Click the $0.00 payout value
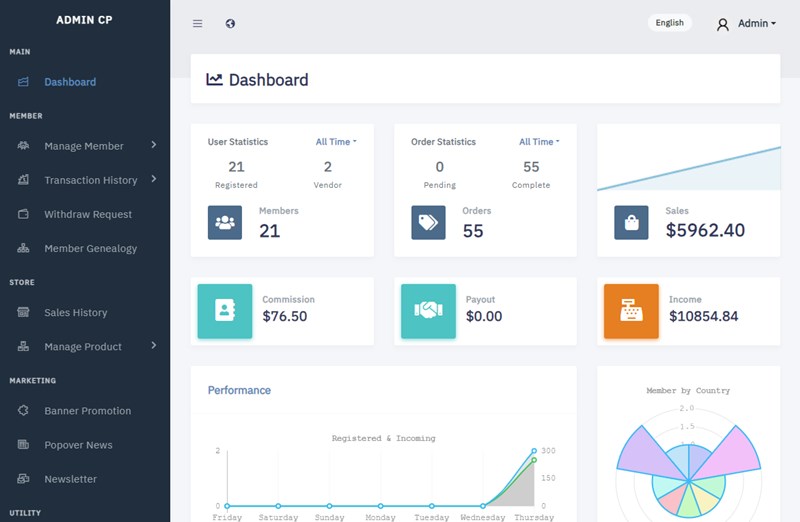 click(x=484, y=316)
